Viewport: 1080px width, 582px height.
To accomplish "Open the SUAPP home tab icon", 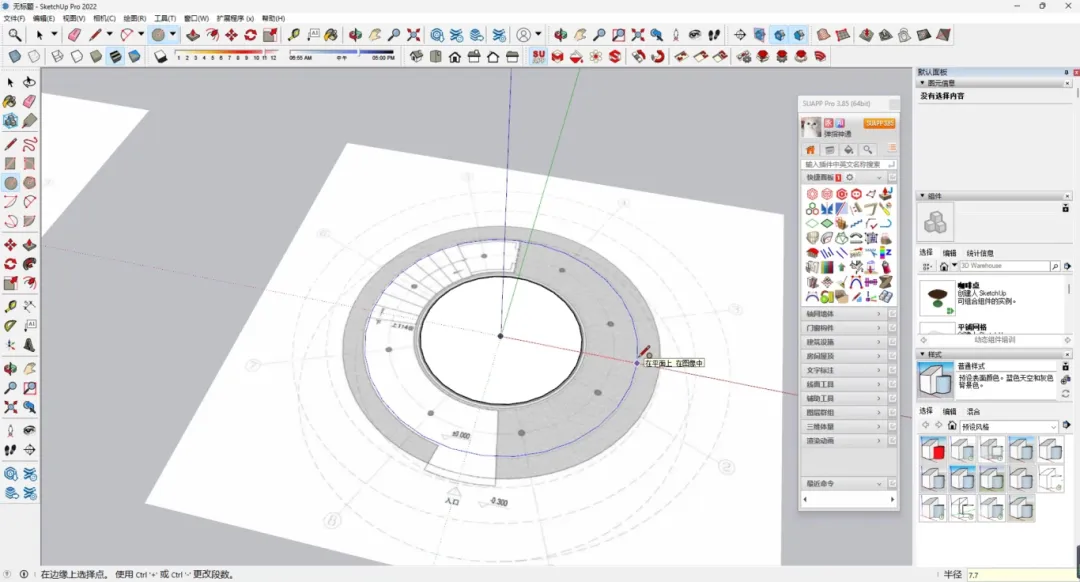I will tap(811, 150).
